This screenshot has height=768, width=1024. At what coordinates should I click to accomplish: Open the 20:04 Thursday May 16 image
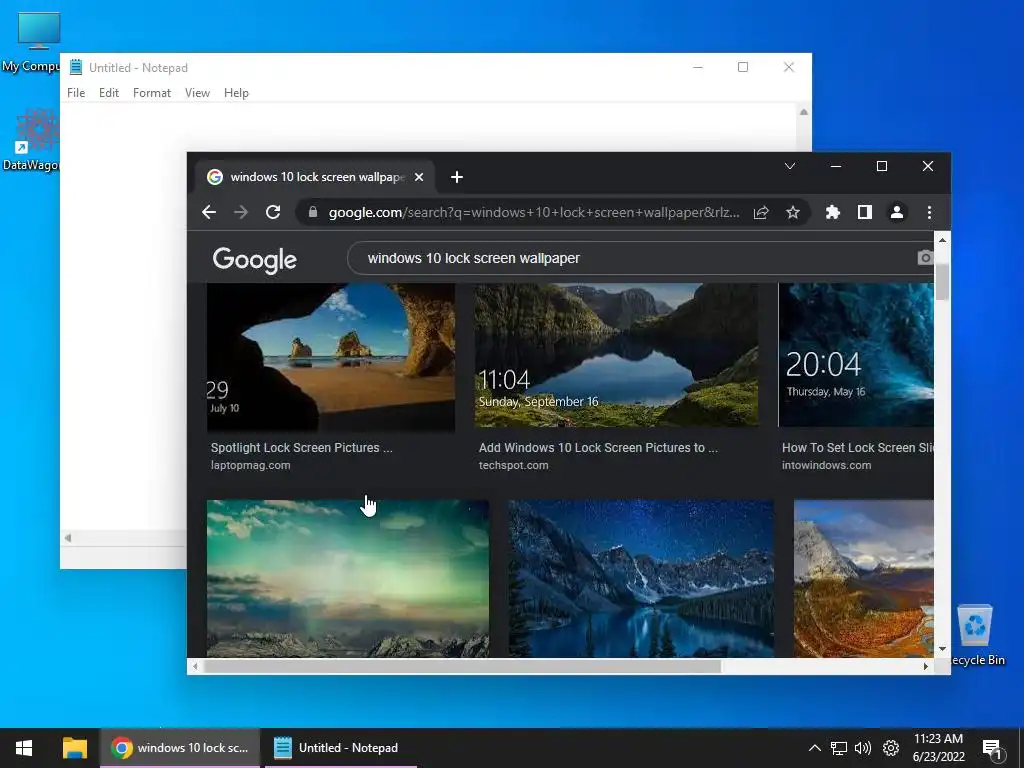pyautogui.click(x=856, y=355)
